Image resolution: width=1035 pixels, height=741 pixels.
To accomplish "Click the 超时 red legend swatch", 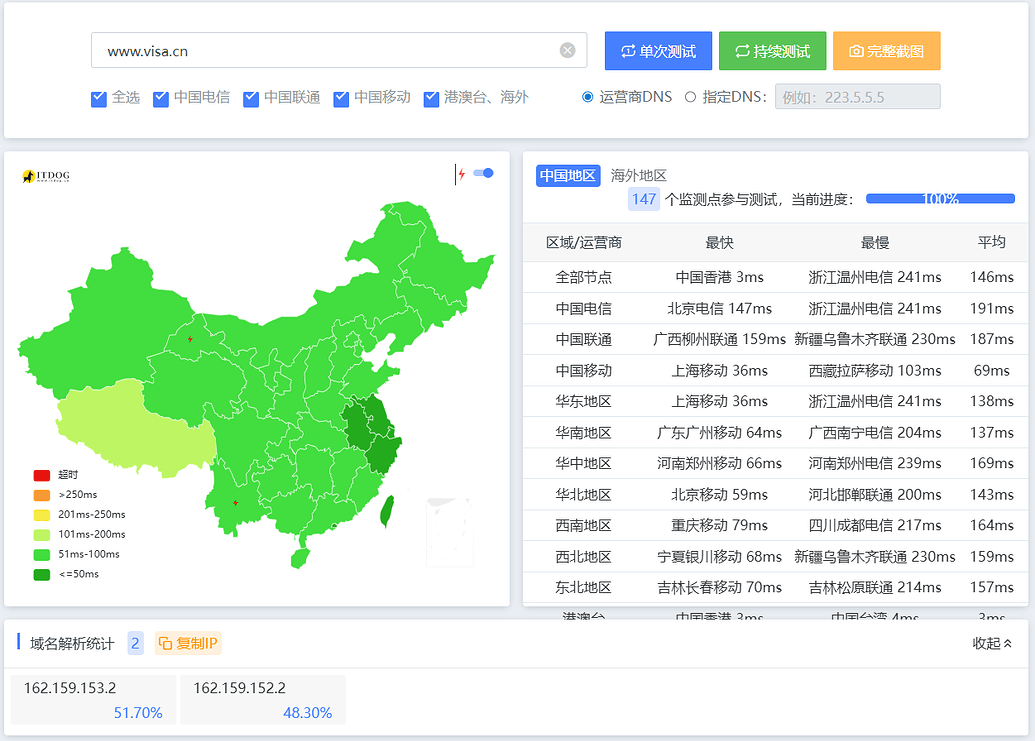I will 42,475.
